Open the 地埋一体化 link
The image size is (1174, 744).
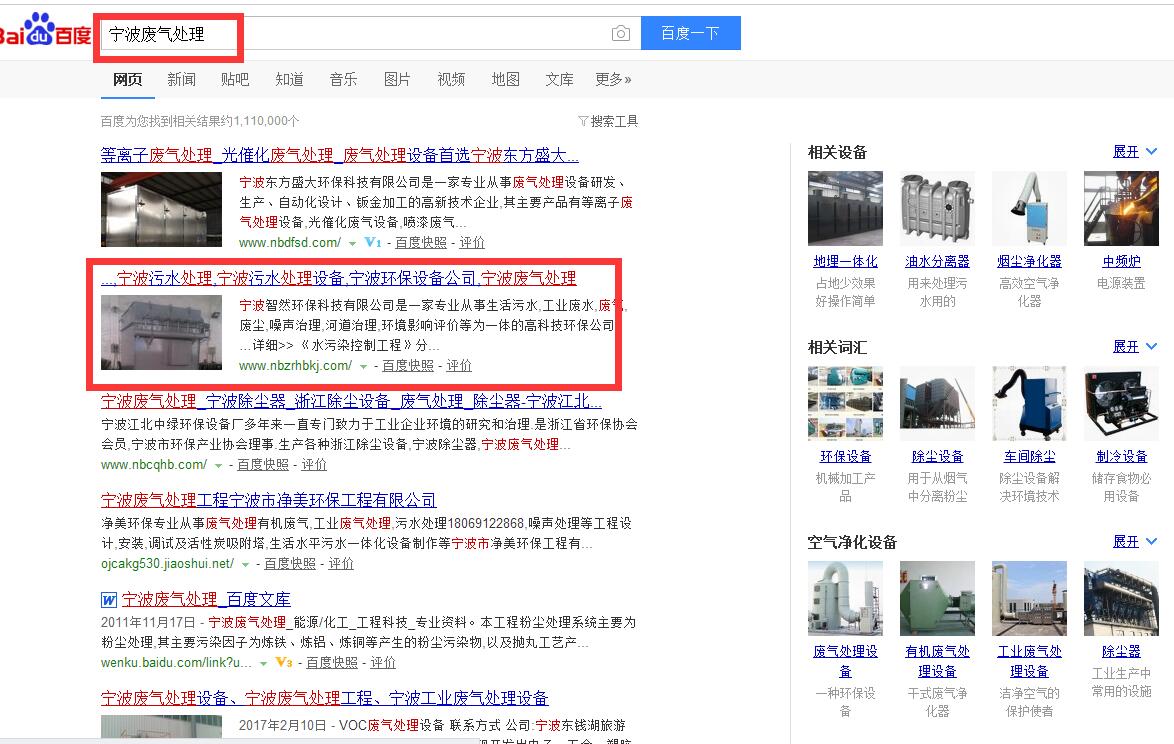pos(845,261)
